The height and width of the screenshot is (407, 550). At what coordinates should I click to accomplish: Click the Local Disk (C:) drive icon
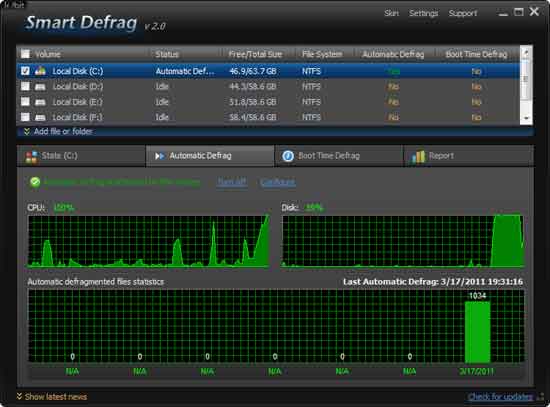pos(40,71)
